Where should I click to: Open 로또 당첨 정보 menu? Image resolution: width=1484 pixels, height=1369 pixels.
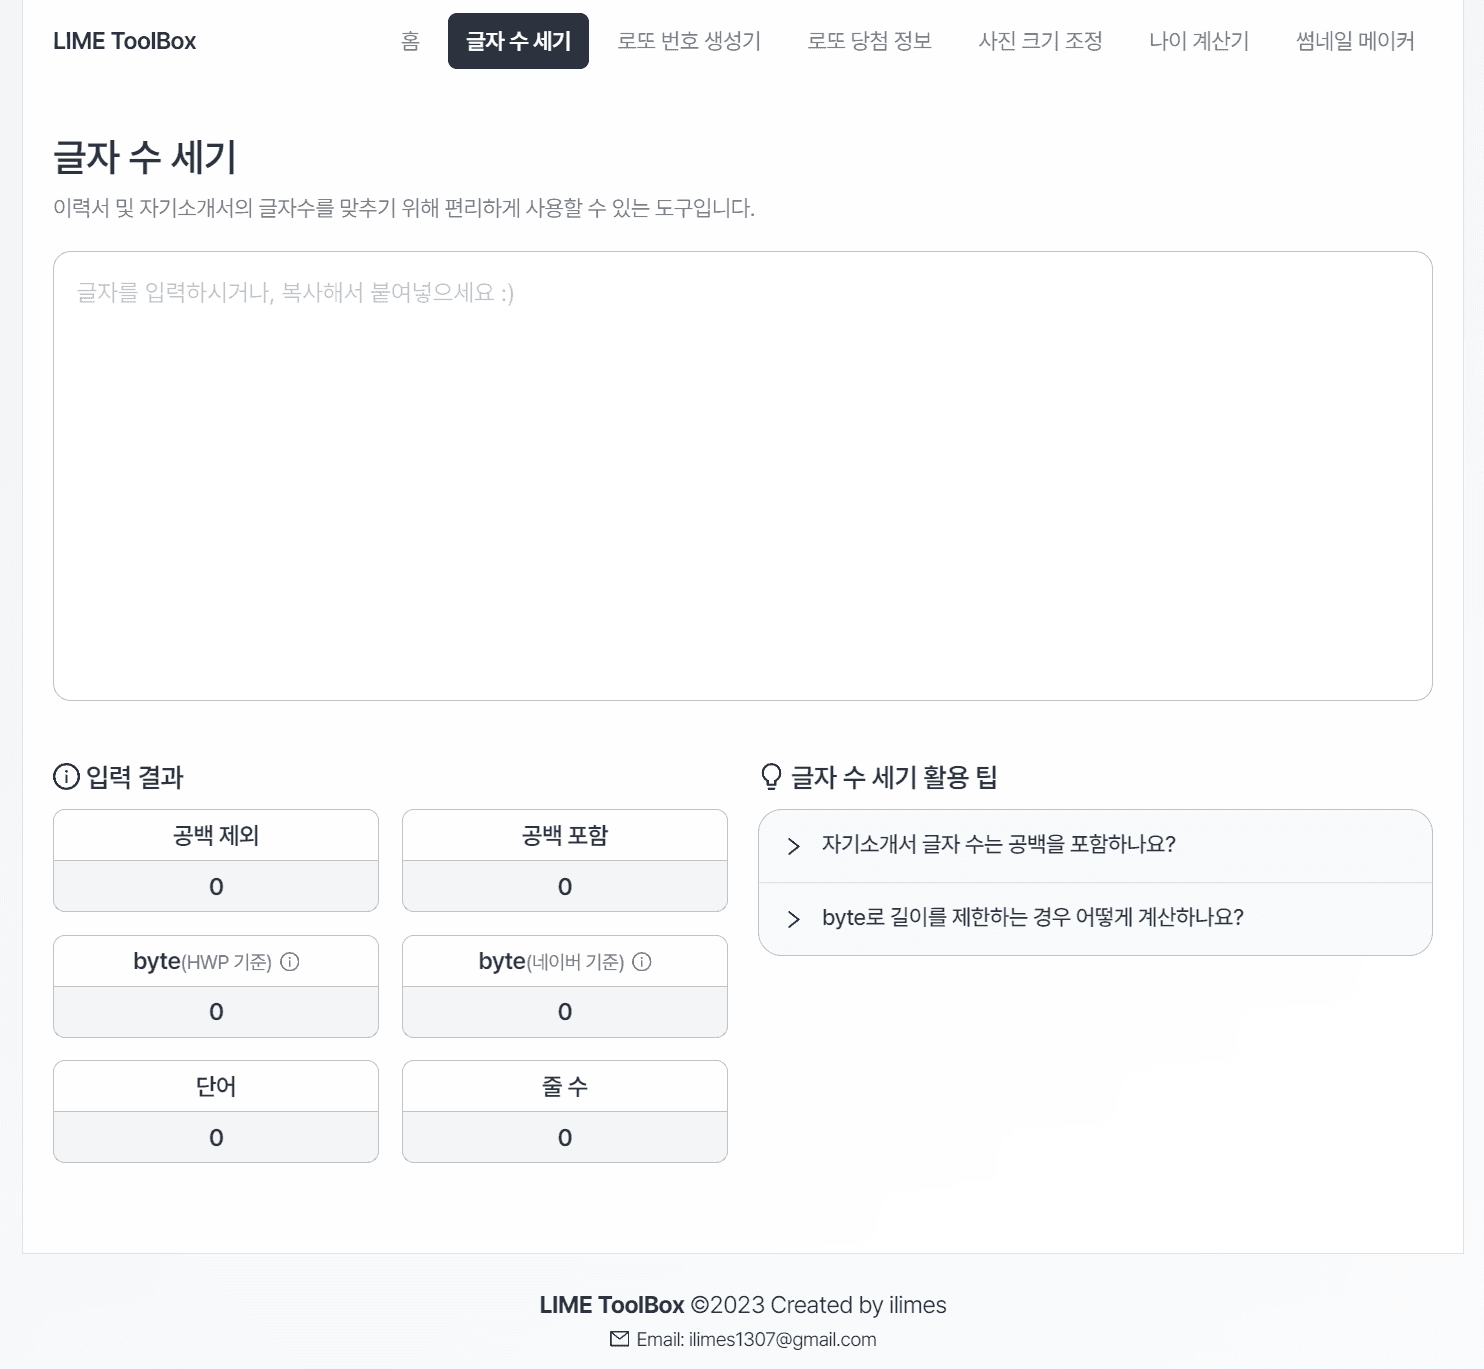pos(869,41)
